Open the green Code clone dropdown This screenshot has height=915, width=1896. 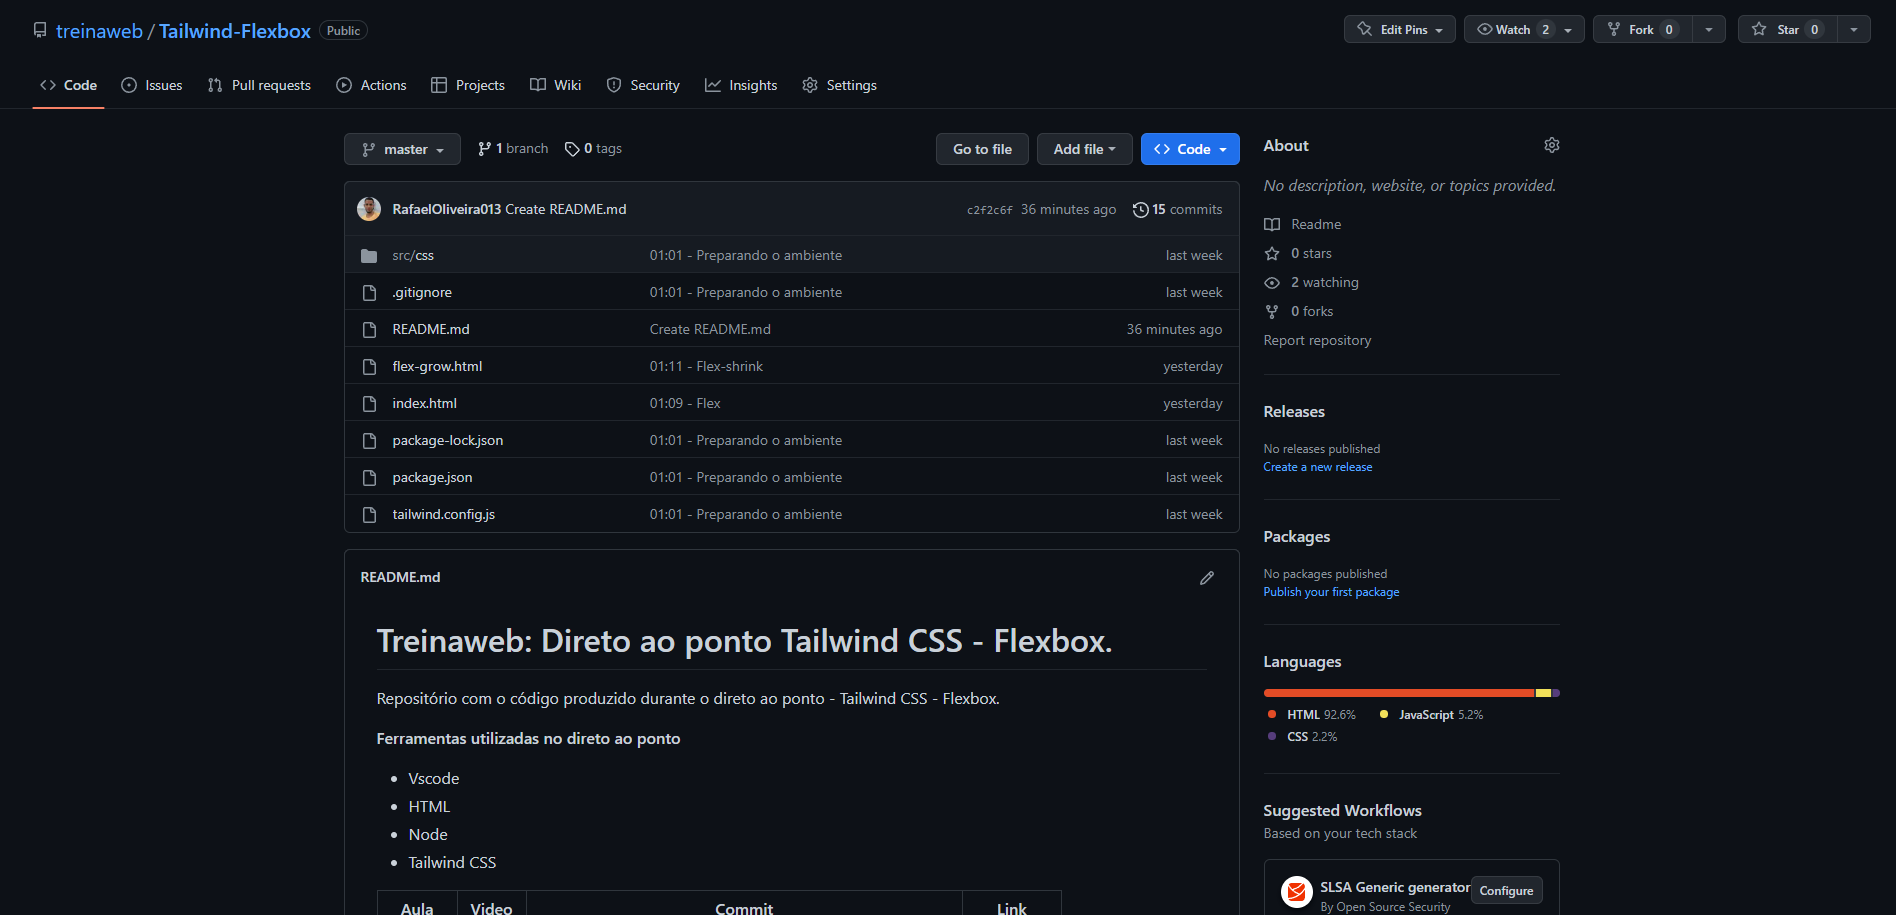[x=1190, y=149]
